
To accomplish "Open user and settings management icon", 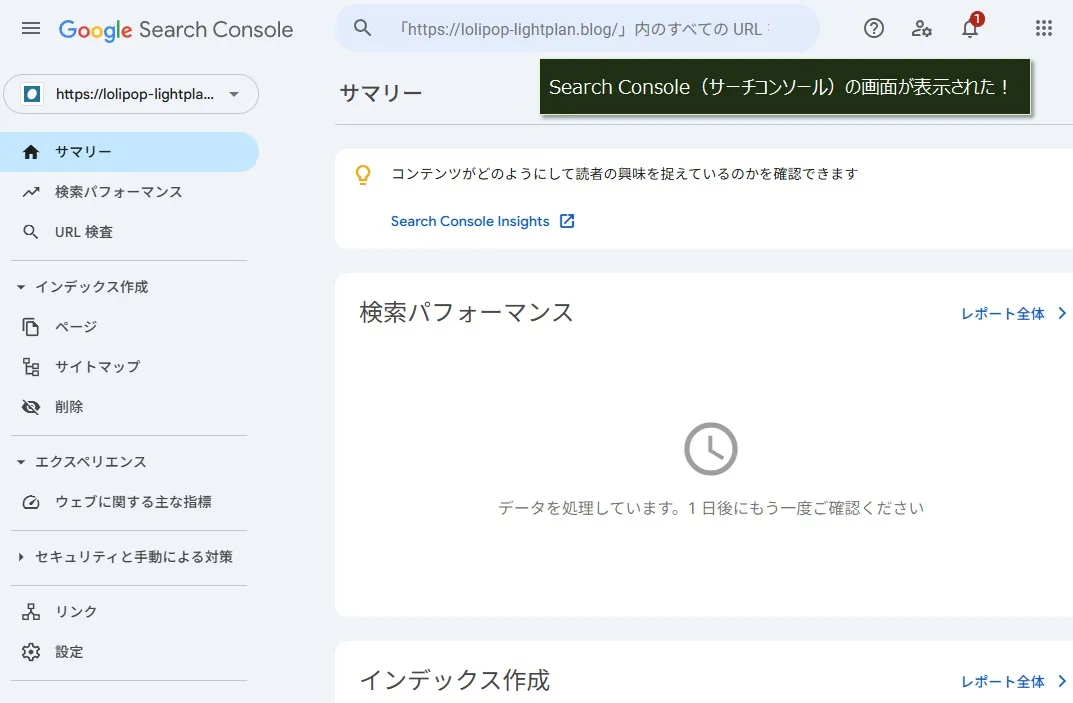I will pos(922,29).
